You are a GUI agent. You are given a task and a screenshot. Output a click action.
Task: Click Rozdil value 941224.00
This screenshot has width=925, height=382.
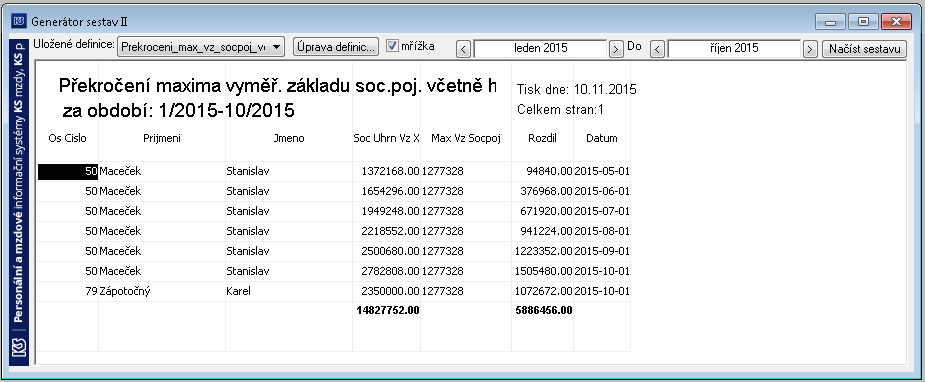pyautogui.click(x=546, y=232)
